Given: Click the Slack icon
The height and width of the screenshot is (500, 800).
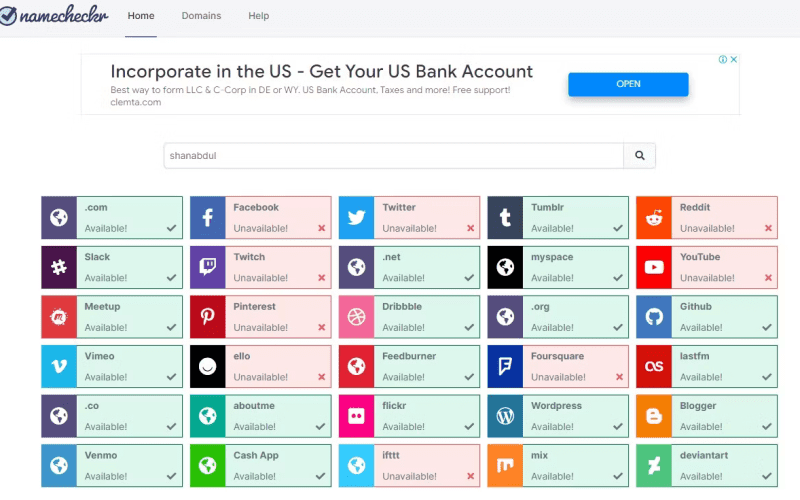Looking at the screenshot, I should point(59,267).
